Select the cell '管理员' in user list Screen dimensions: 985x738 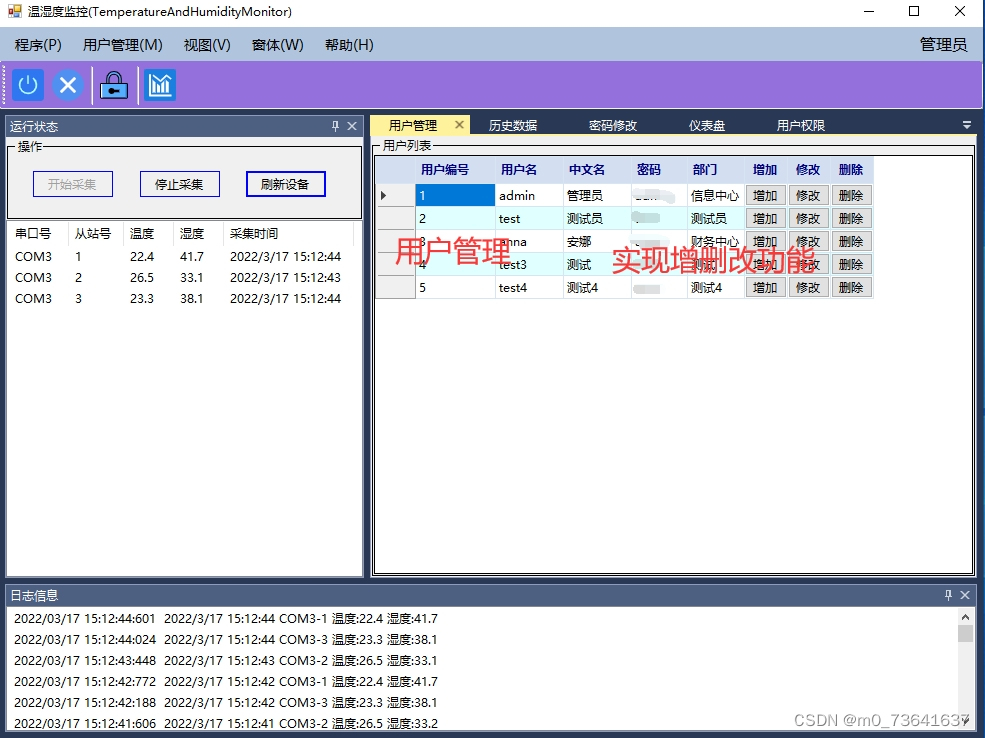(x=597, y=195)
